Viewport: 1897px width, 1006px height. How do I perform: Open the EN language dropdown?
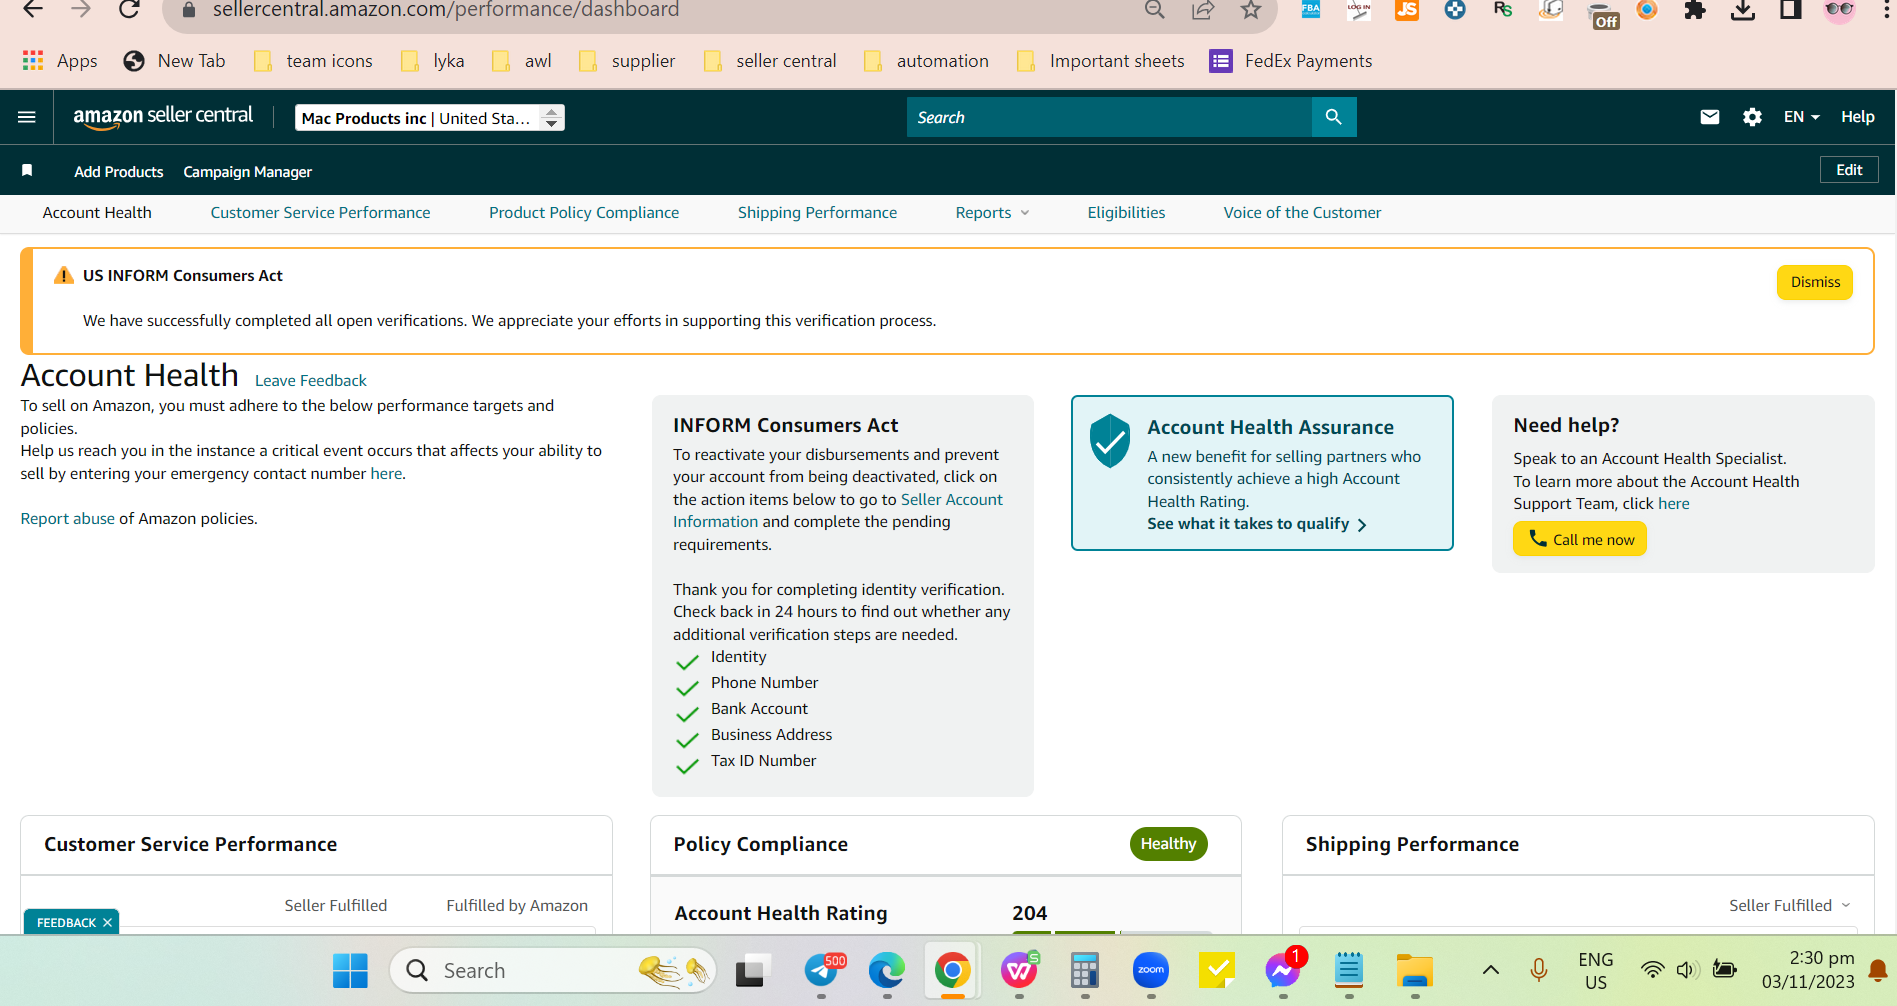coord(1802,117)
